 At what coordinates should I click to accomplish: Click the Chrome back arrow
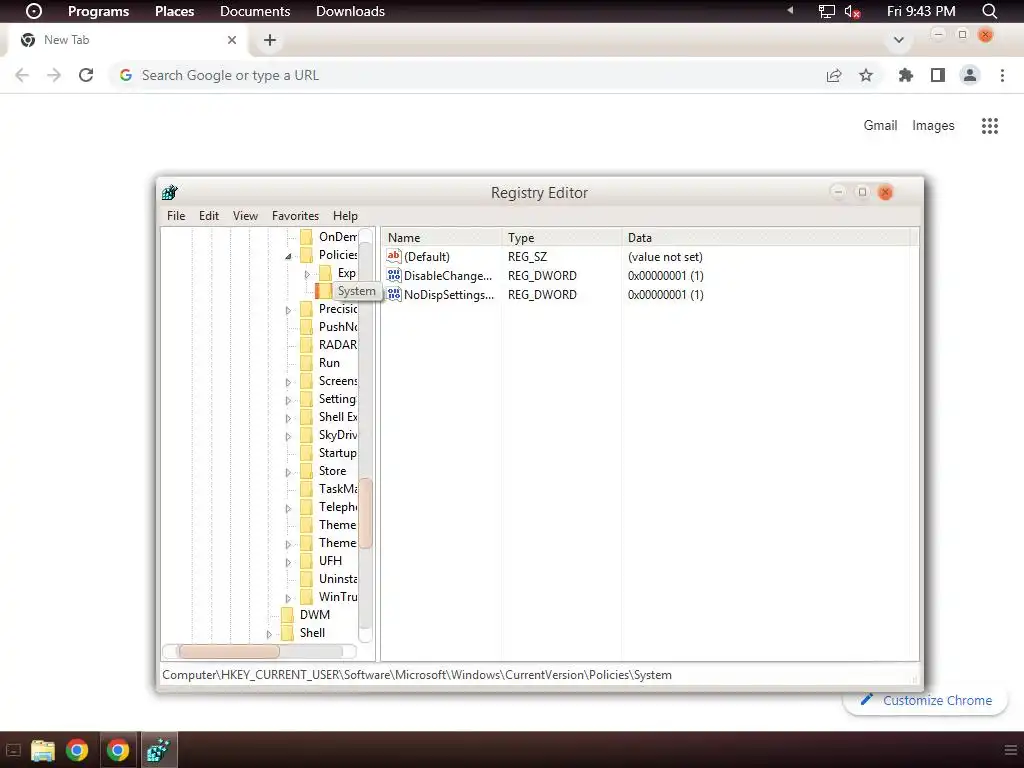(22, 75)
